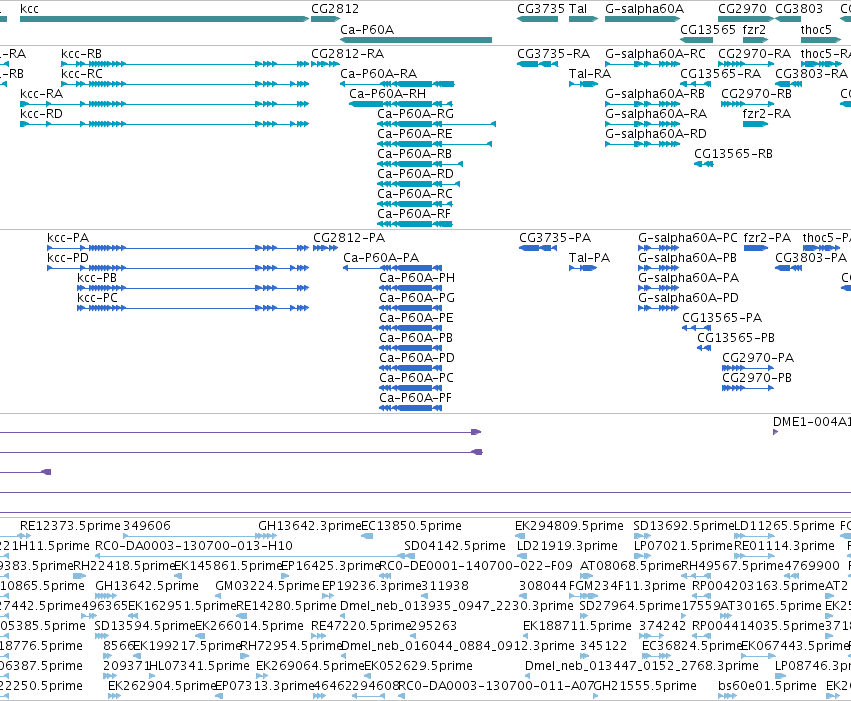Screen dimensions: 851x701
Task: Click the CG3735 gene label
Action: pyautogui.click(x=541, y=9)
